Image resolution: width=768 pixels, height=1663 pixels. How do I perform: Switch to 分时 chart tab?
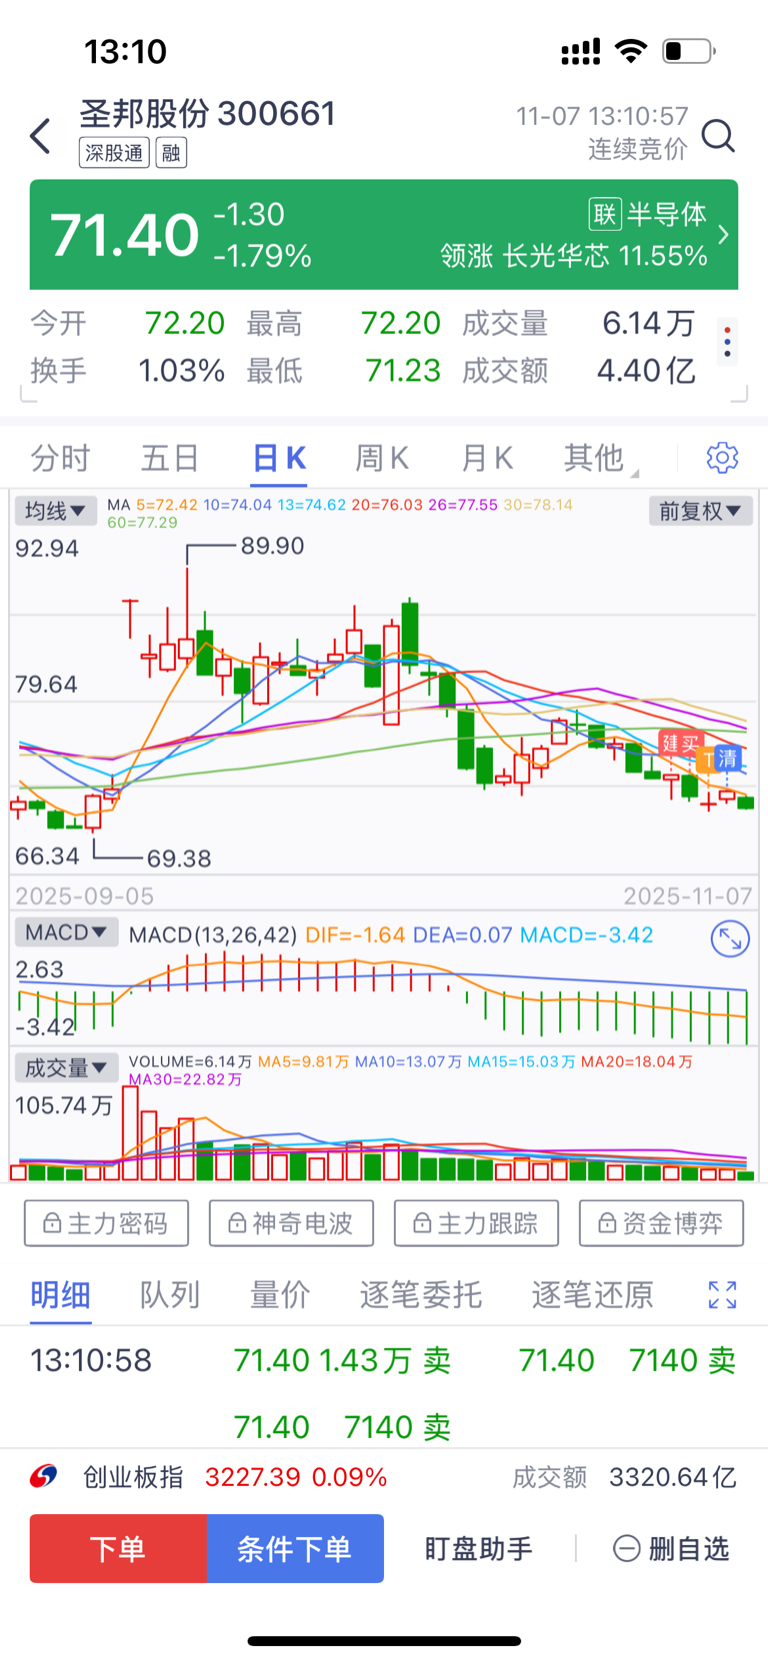tap(60, 458)
